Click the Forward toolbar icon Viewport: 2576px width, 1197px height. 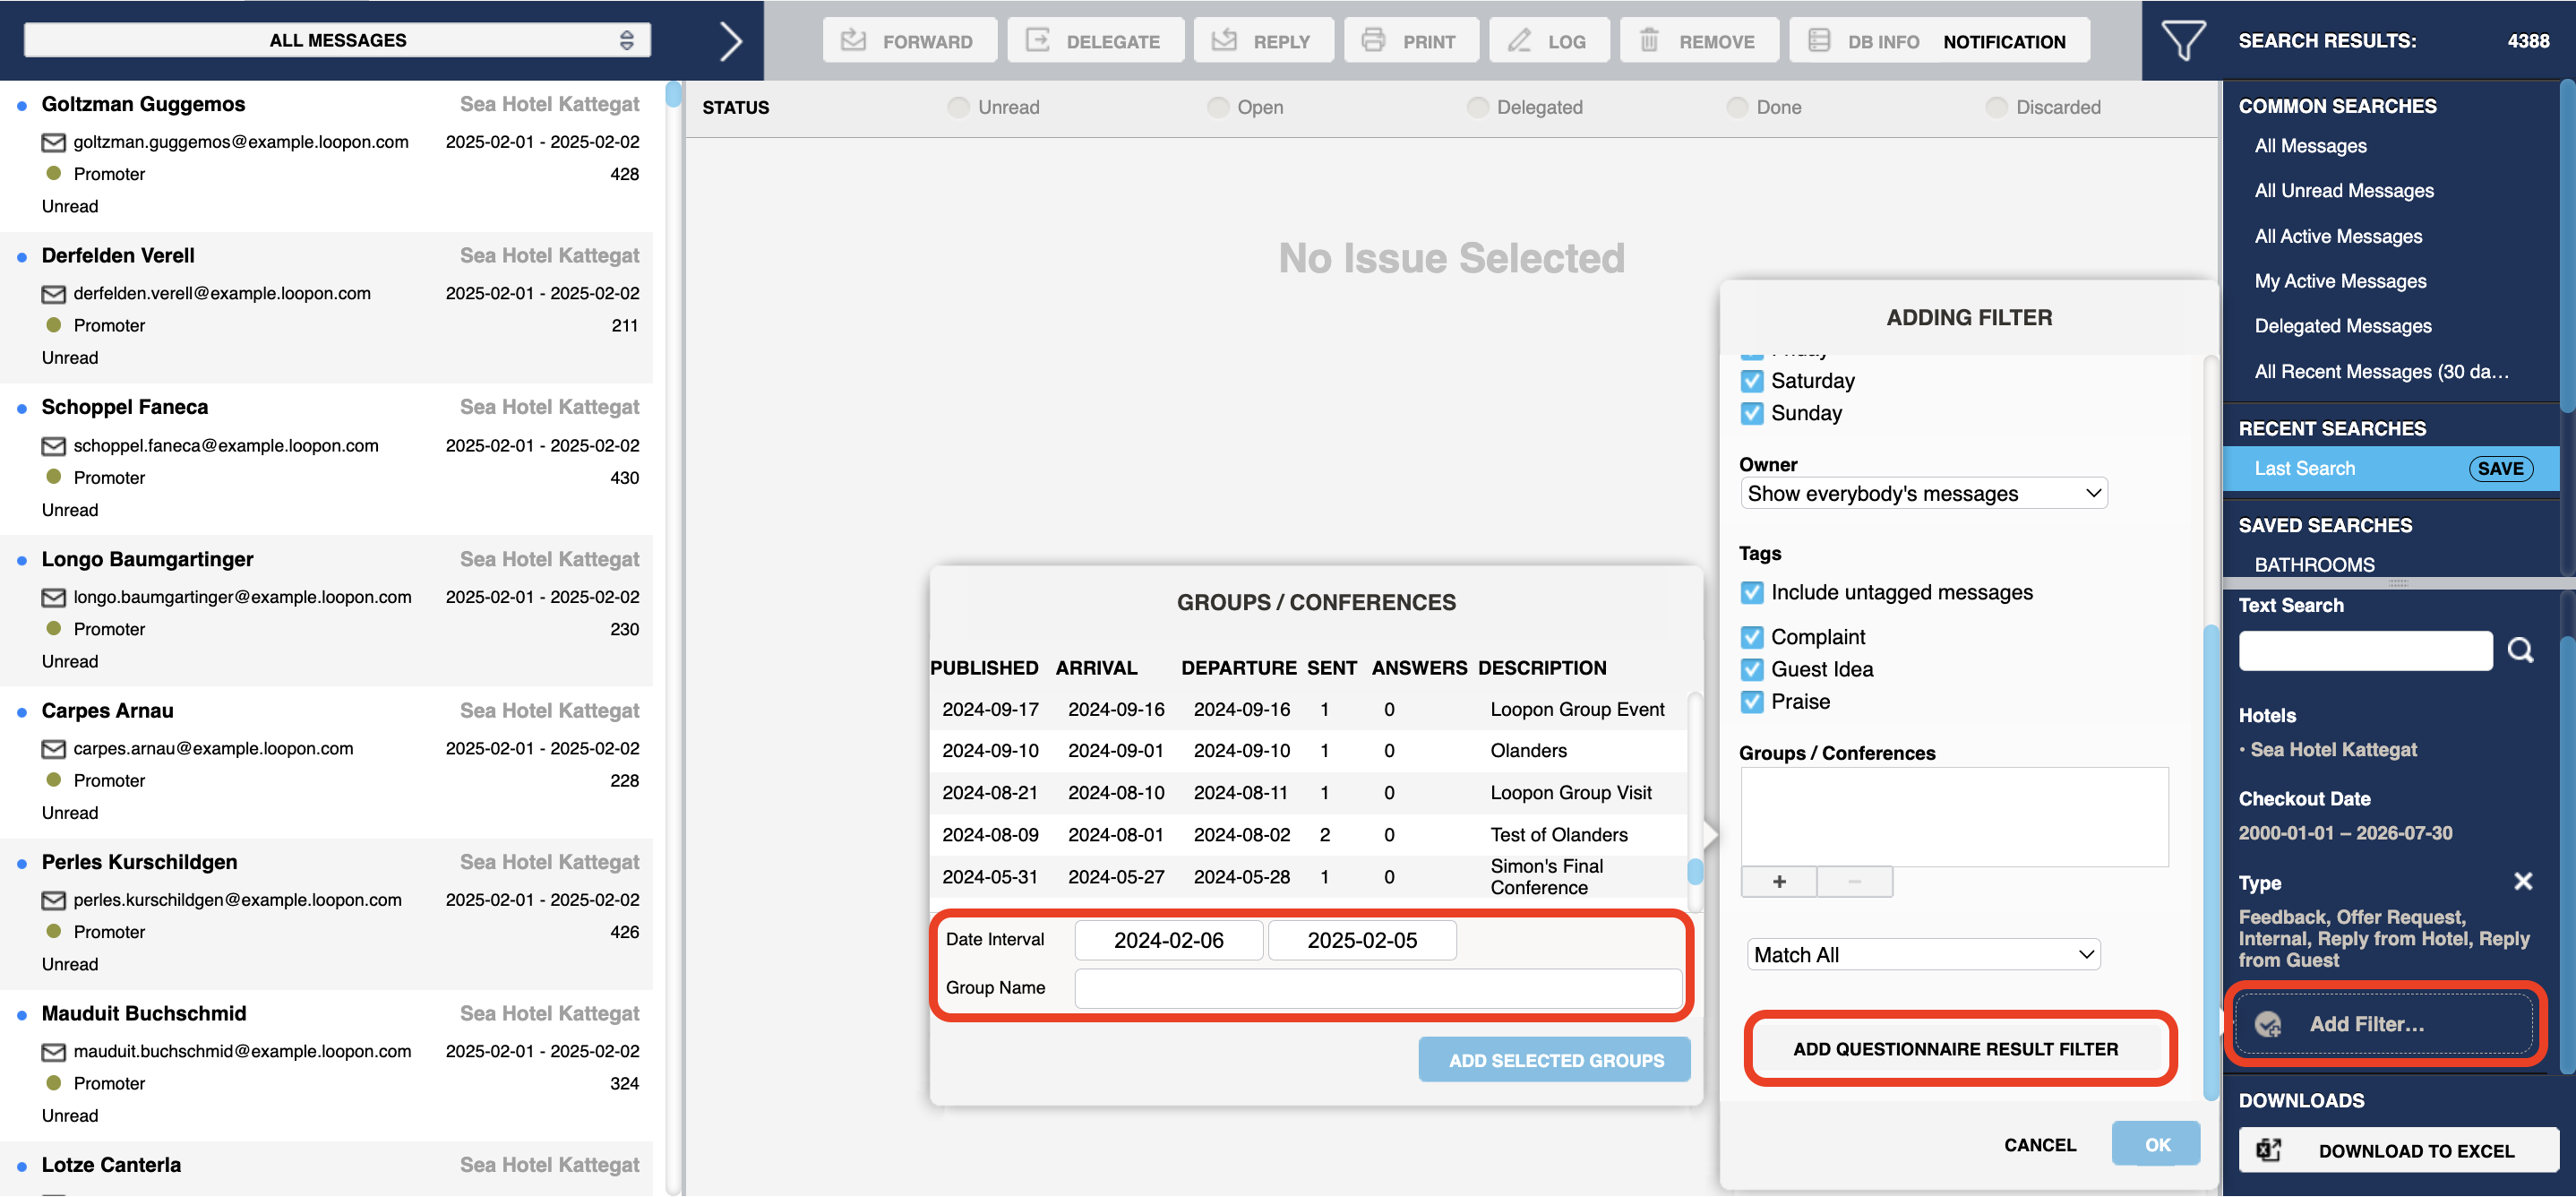click(853, 41)
